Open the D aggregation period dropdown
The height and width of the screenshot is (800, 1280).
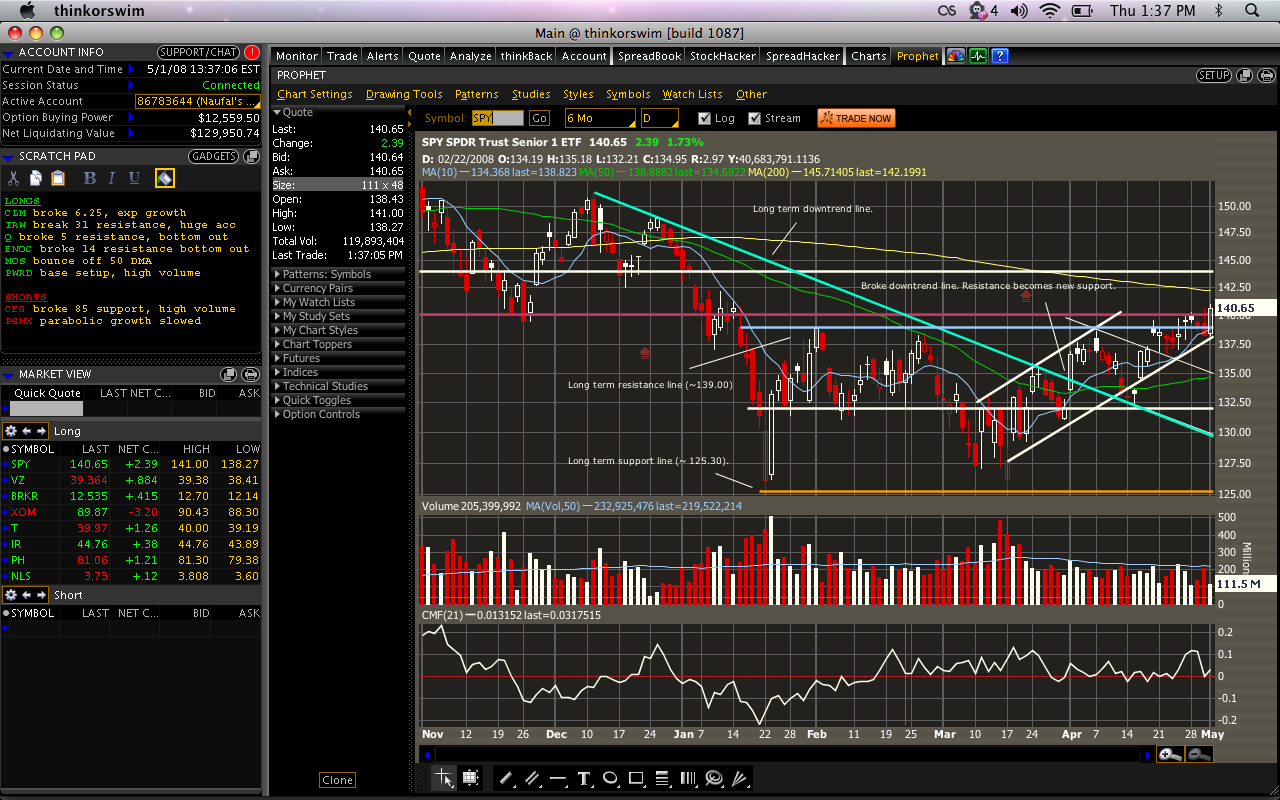660,118
